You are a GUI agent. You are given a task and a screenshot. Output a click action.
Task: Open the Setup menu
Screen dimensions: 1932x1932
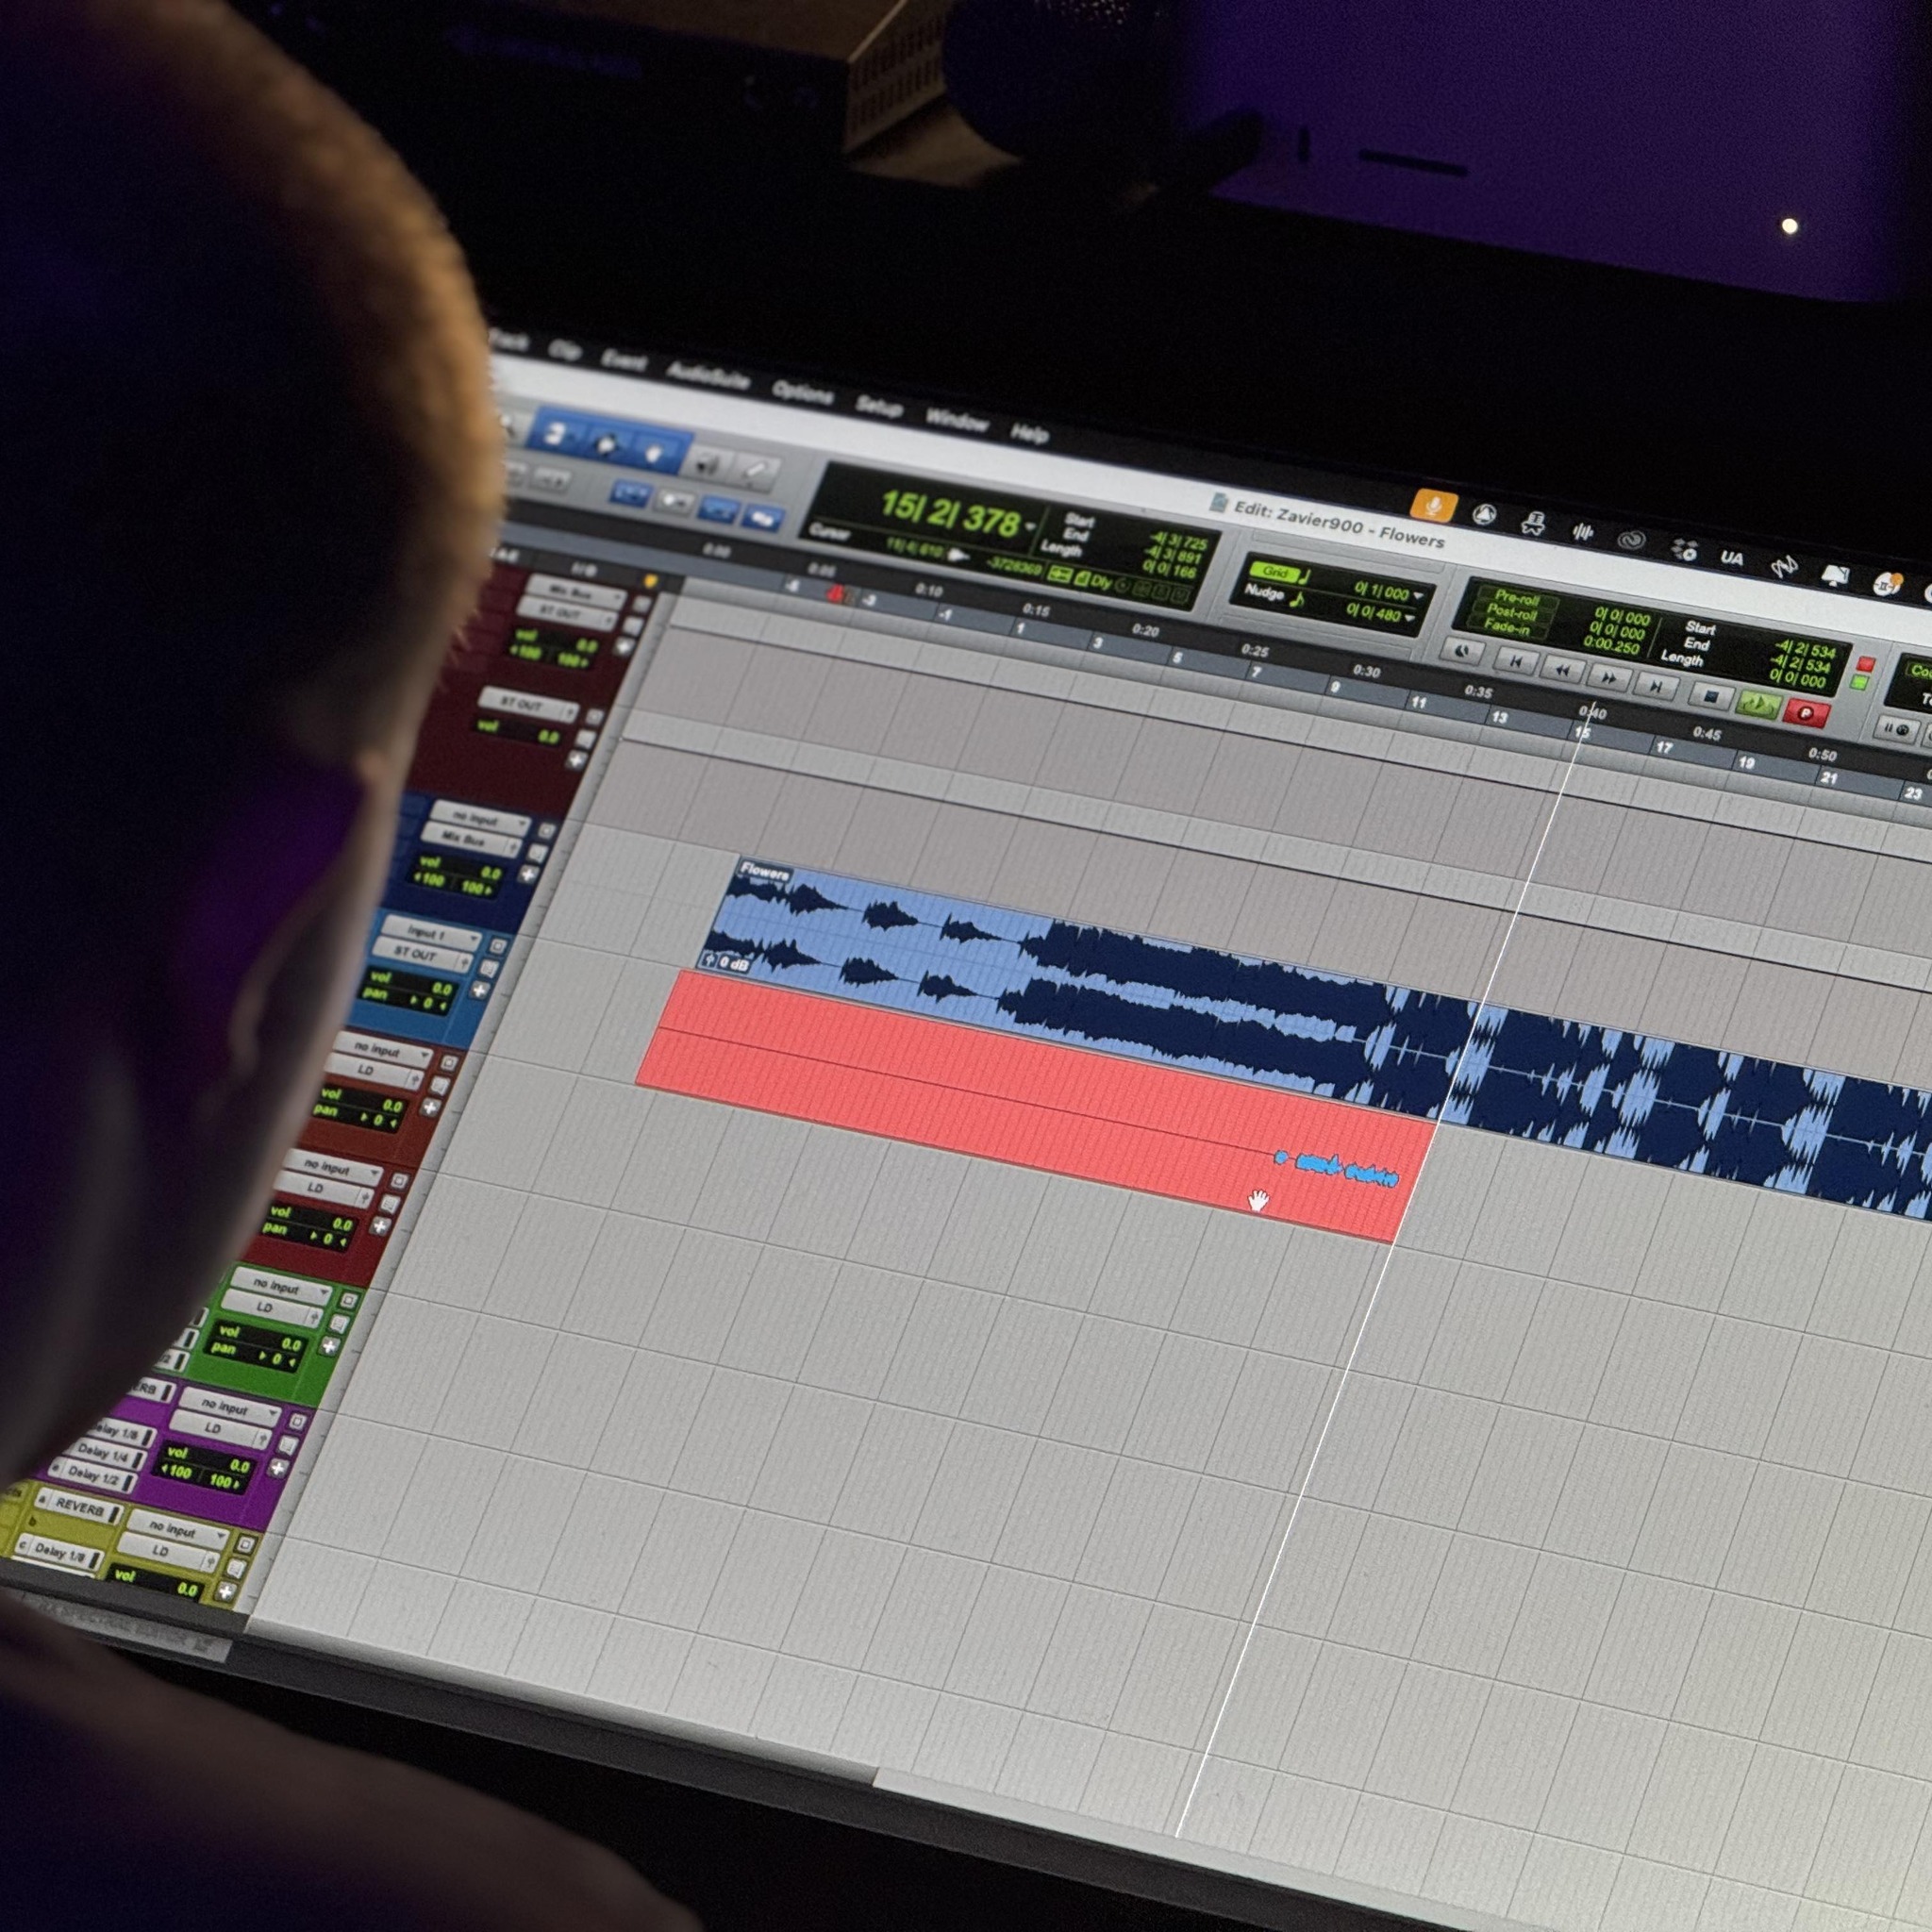pos(879,406)
